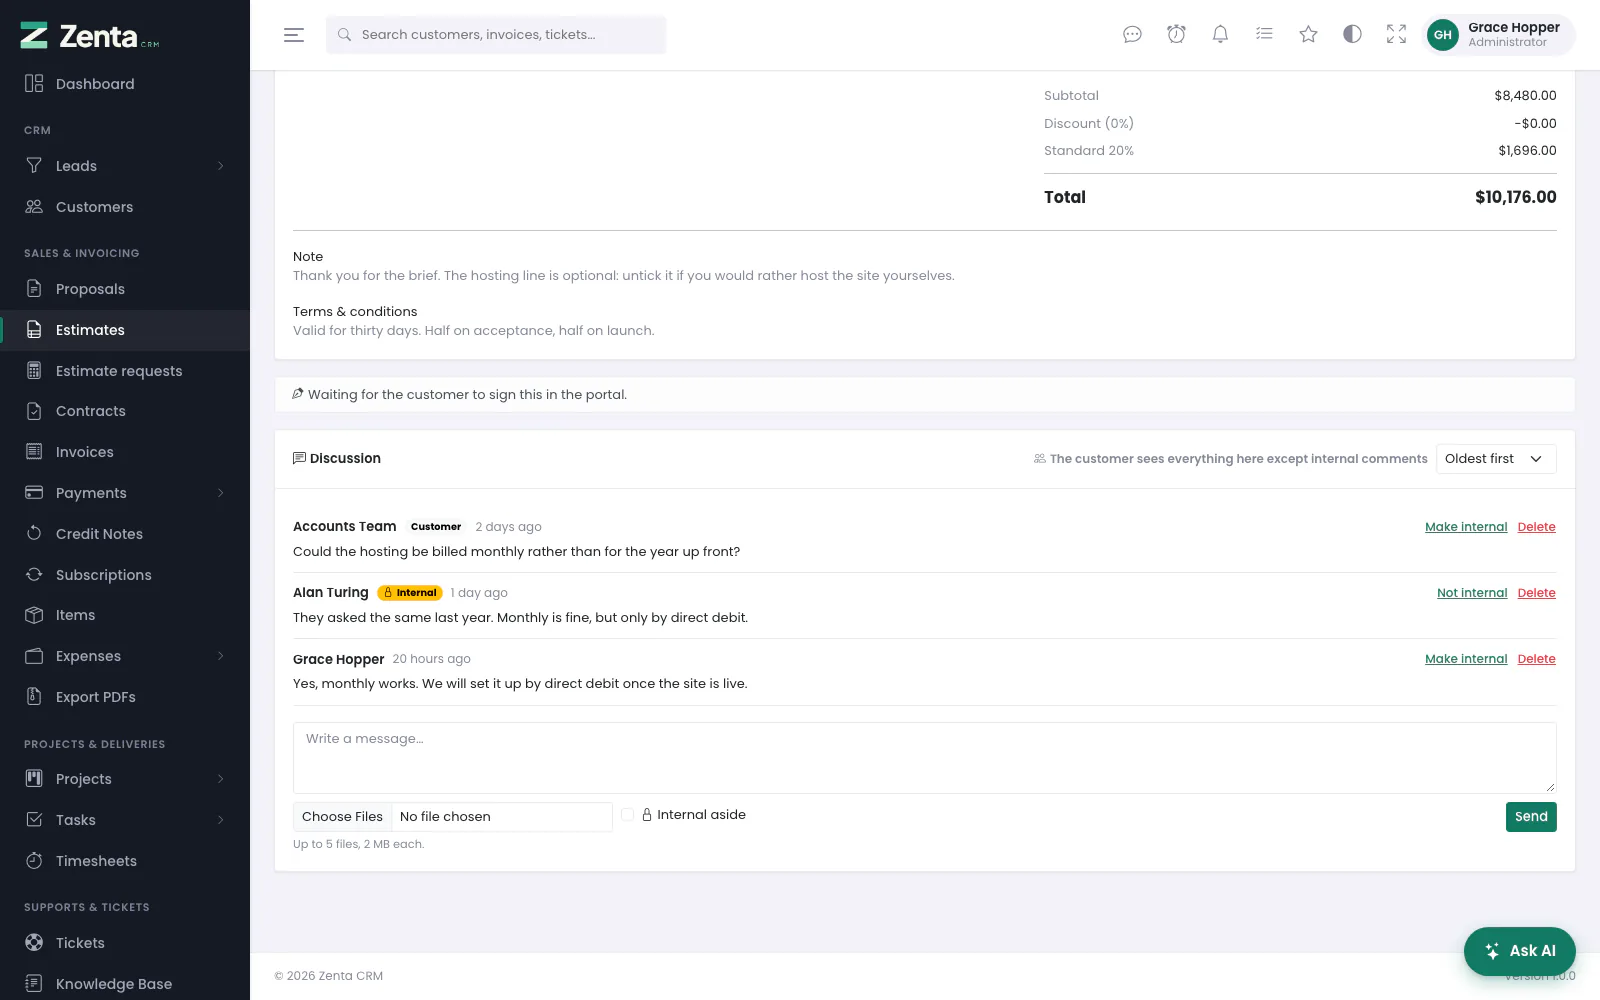Click the Choose Files button

(x=342, y=817)
